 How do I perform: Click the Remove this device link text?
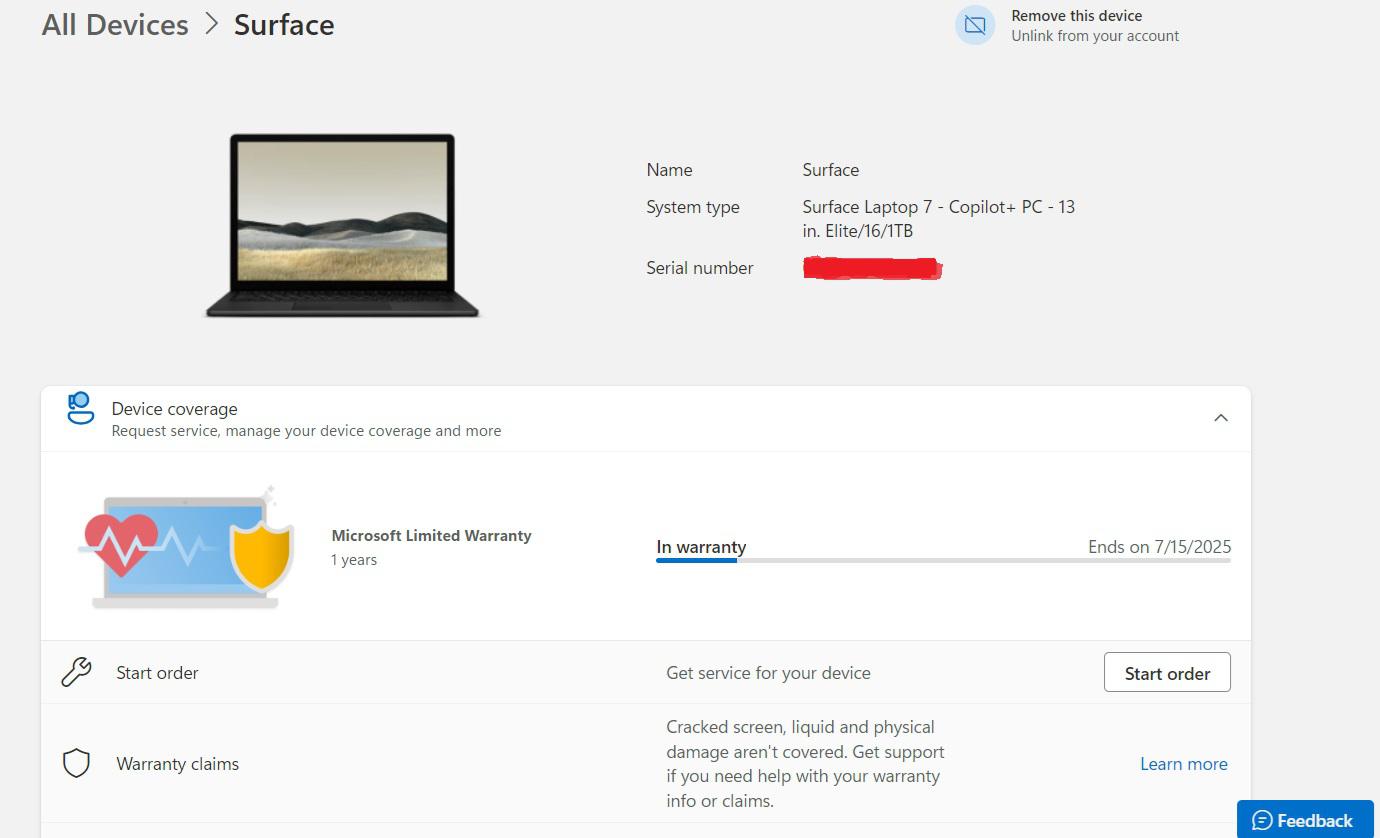[x=1076, y=16]
